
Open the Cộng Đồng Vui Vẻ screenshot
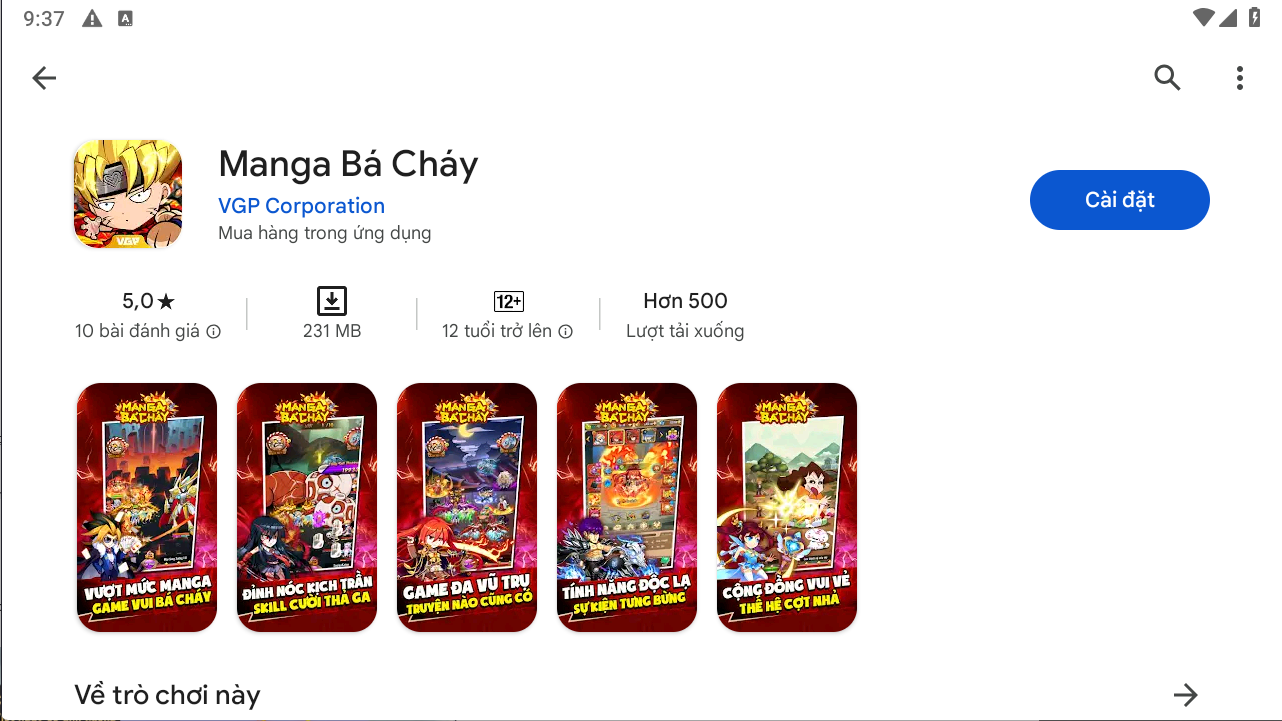tap(787, 507)
